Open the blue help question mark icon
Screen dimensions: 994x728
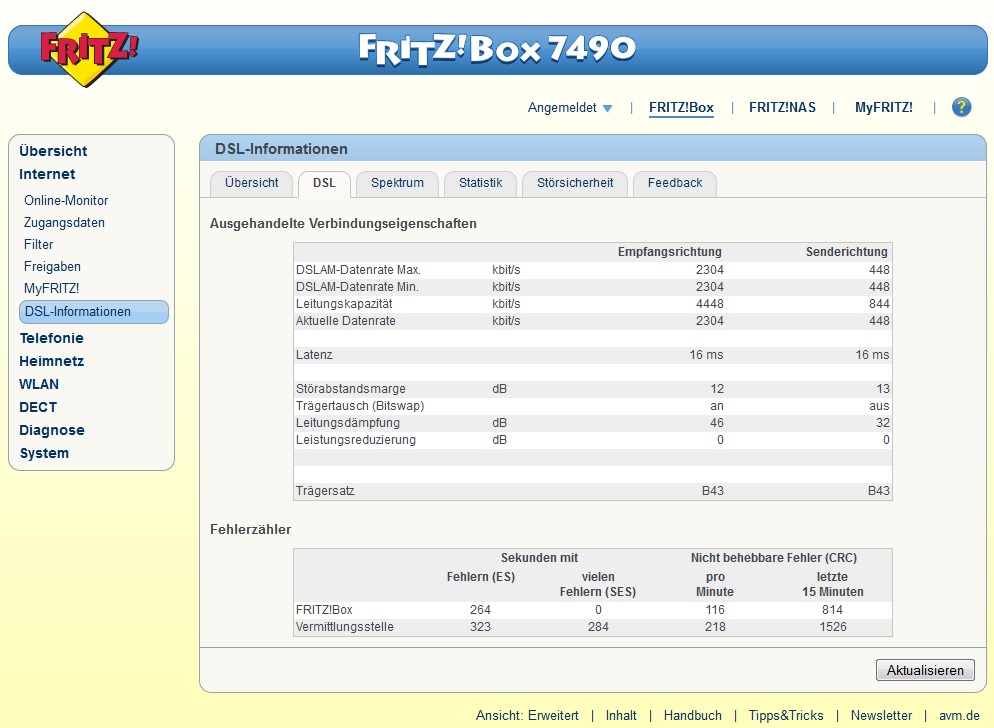(x=961, y=107)
